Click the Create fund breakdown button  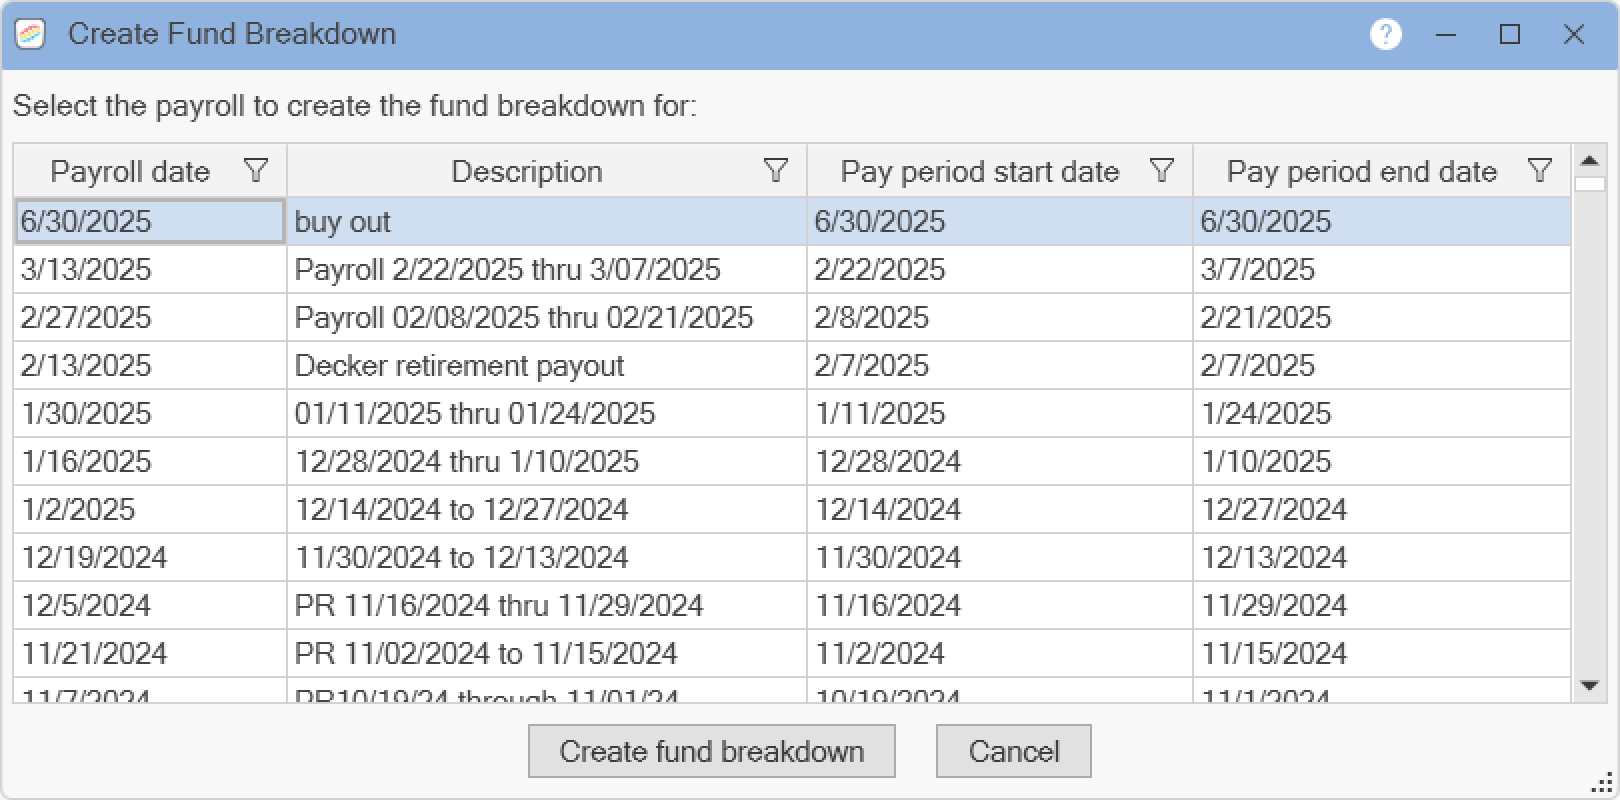point(711,751)
